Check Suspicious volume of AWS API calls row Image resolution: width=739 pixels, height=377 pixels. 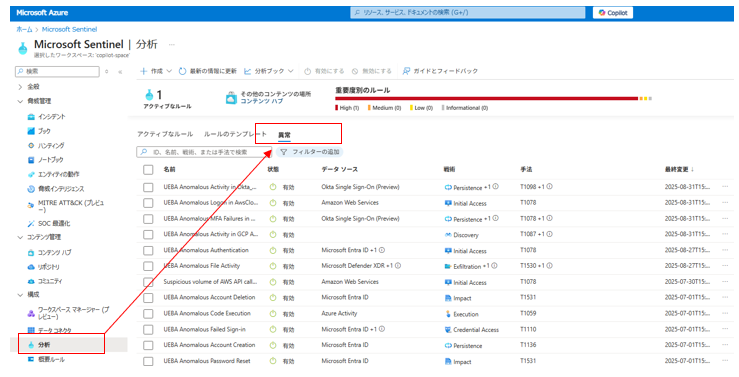pos(148,282)
